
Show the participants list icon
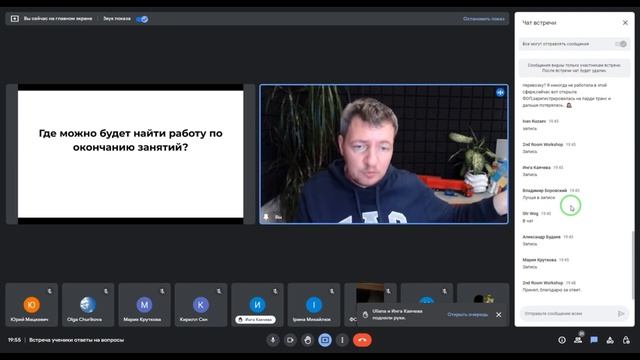578,340
